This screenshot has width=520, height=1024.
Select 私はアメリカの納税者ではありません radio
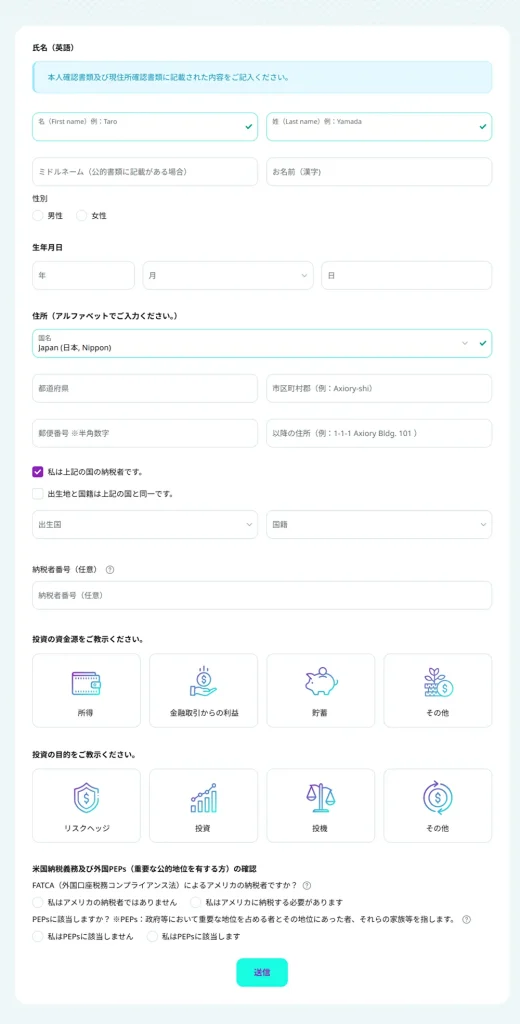tap(37, 903)
